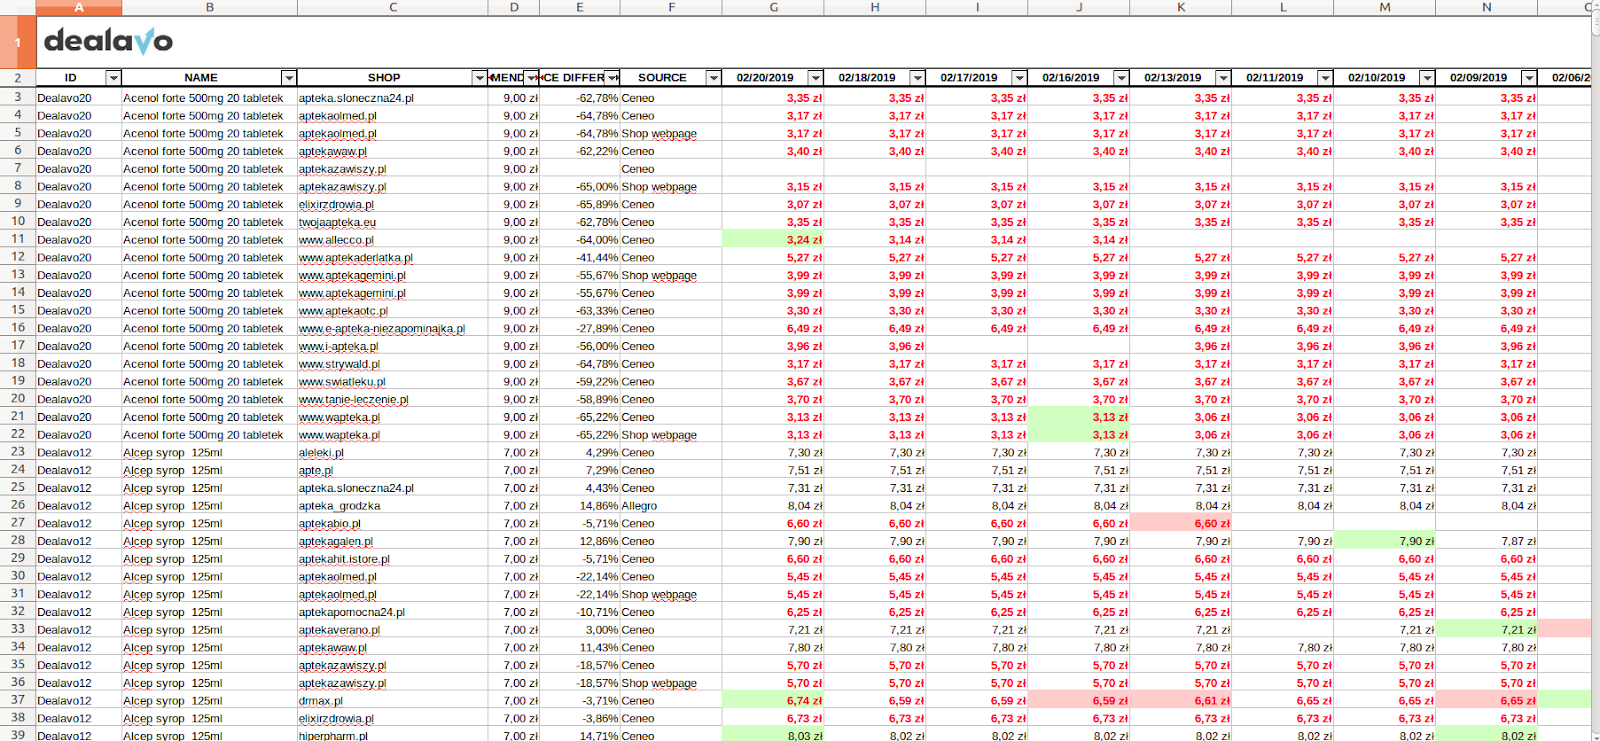Select the Allegro source cell
Viewport: 1600px width, 741px height.
[670, 506]
